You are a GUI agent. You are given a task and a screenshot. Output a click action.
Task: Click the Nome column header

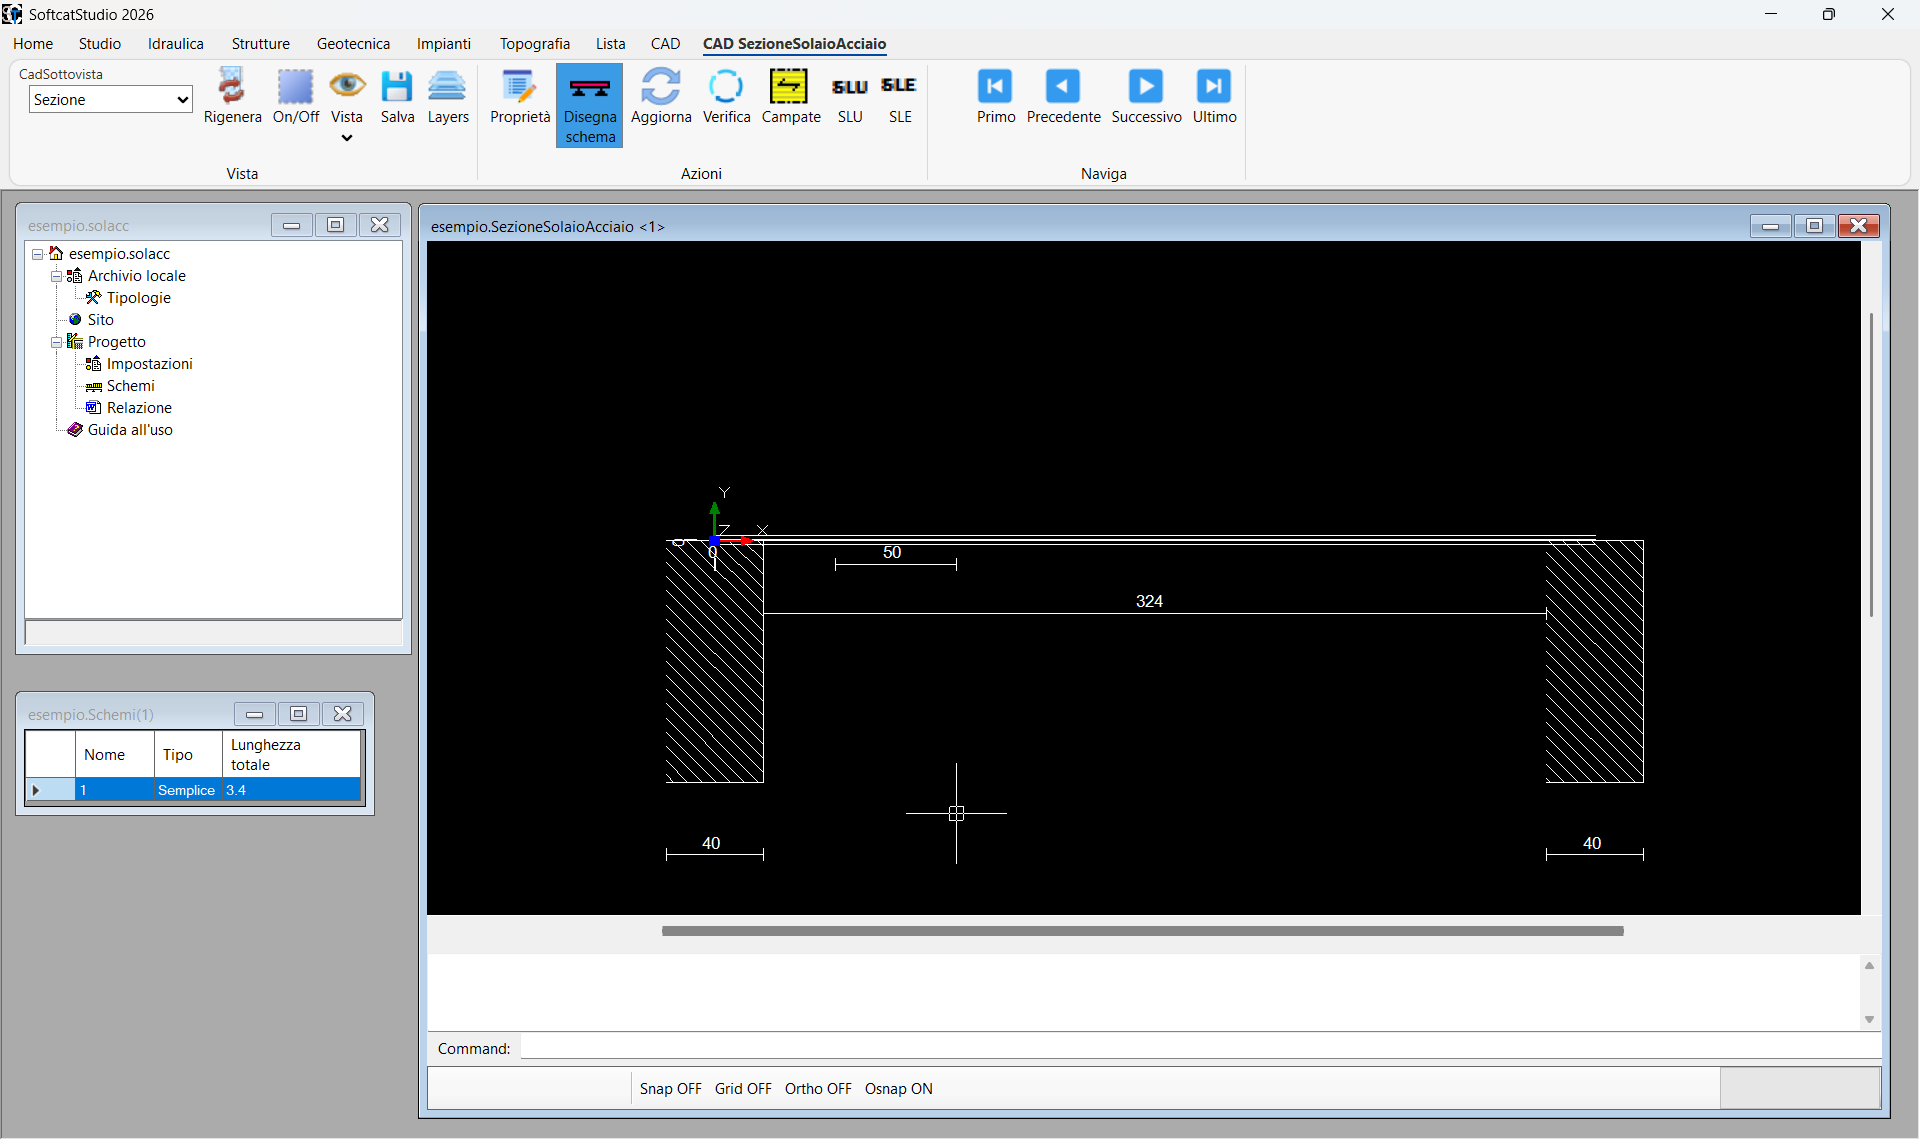click(114, 755)
